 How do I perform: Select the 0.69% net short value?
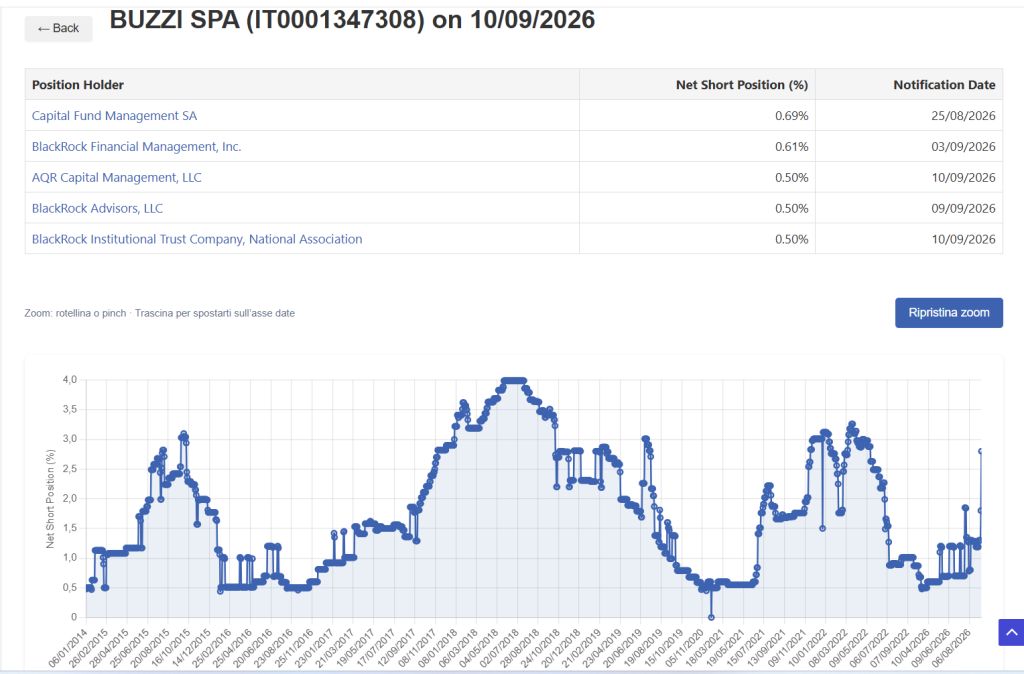pyautogui.click(x=792, y=116)
